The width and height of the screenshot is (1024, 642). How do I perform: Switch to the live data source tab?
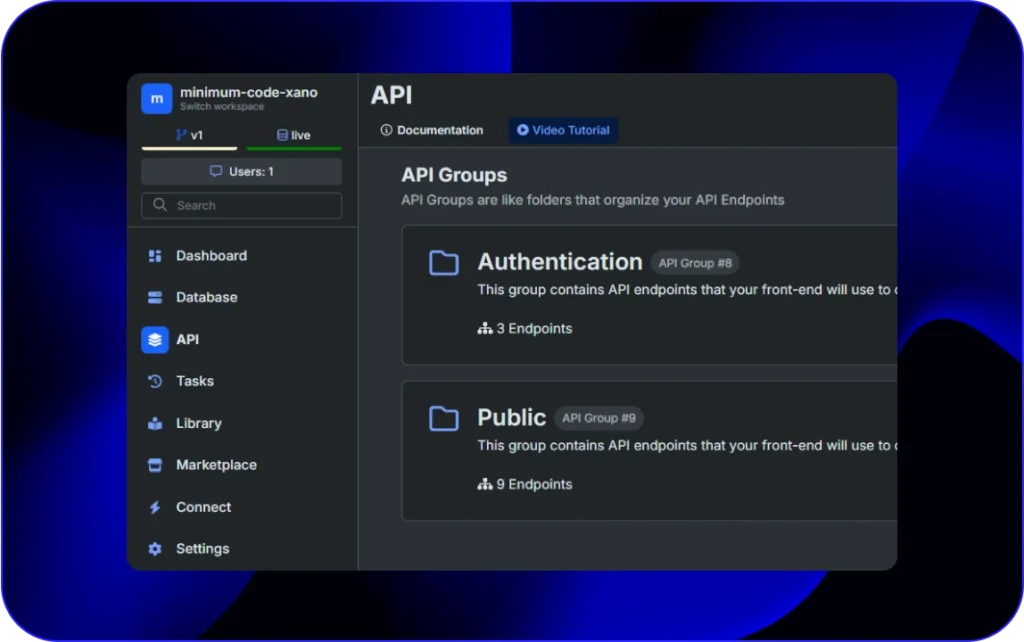293,135
